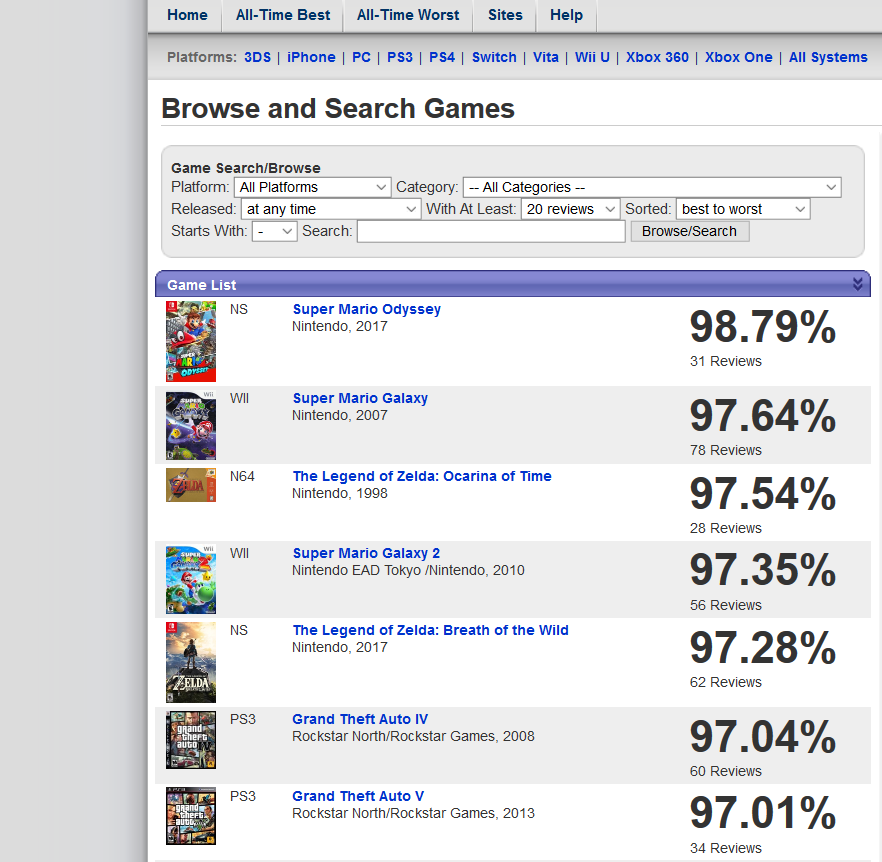Click the 56 Reviews count
Screen dimensions: 882x862
pyautogui.click(x=726, y=605)
